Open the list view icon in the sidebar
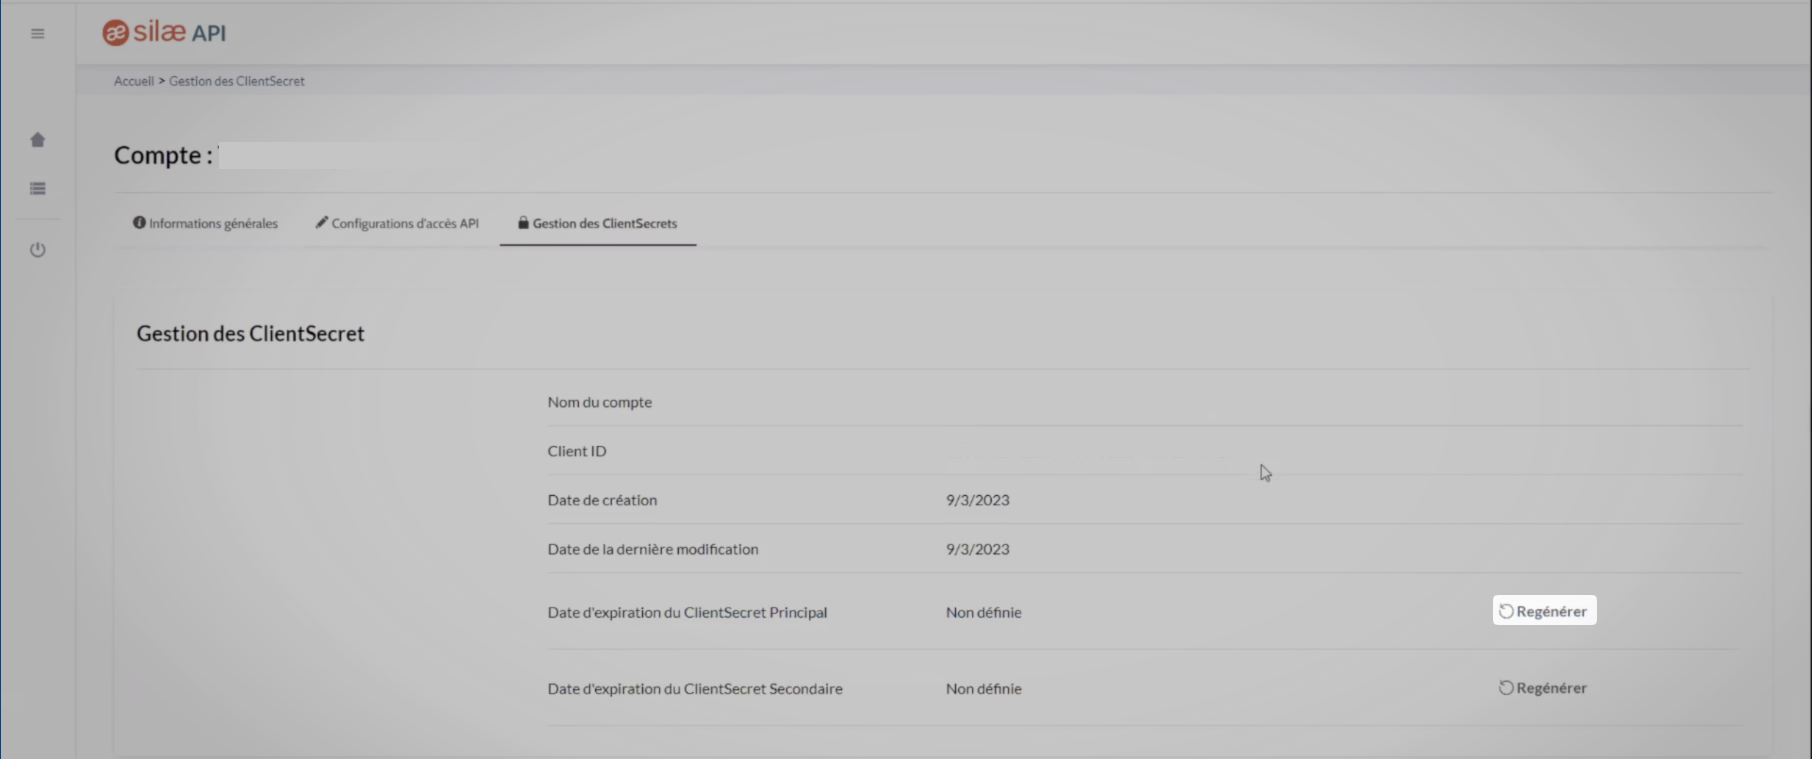Screen dimensions: 1812x759 38,189
